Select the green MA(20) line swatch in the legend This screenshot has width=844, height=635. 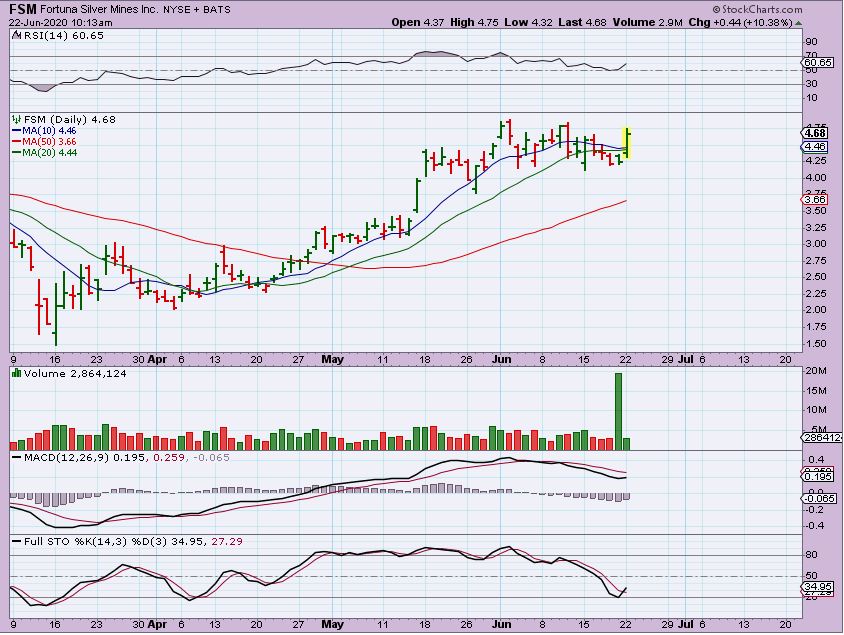17,153
